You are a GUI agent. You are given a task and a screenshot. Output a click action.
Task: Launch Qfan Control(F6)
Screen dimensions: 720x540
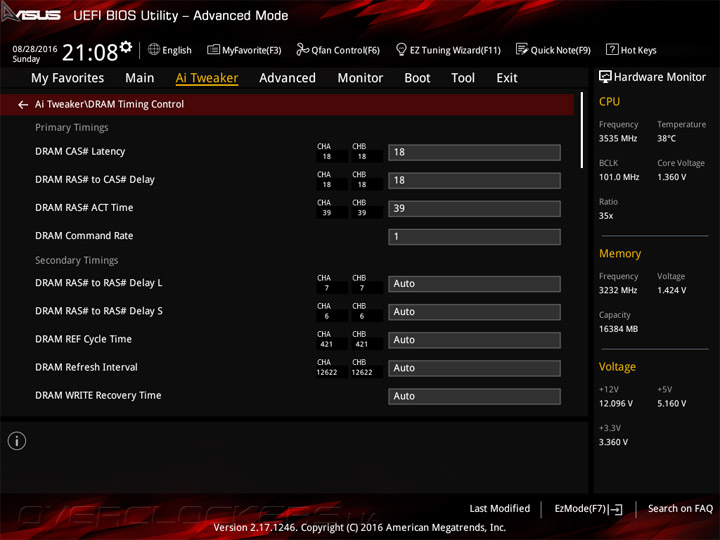pyautogui.click(x=338, y=50)
